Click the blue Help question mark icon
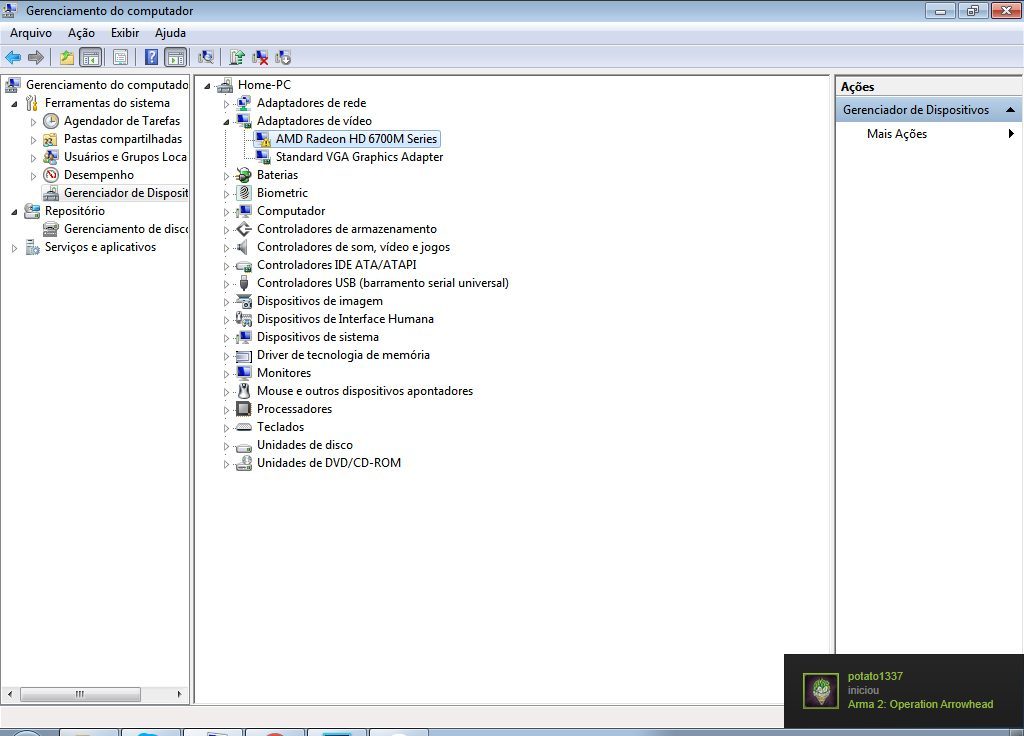Image resolution: width=1024 pixels, height=736 pixels. click(x=152, y=57)
